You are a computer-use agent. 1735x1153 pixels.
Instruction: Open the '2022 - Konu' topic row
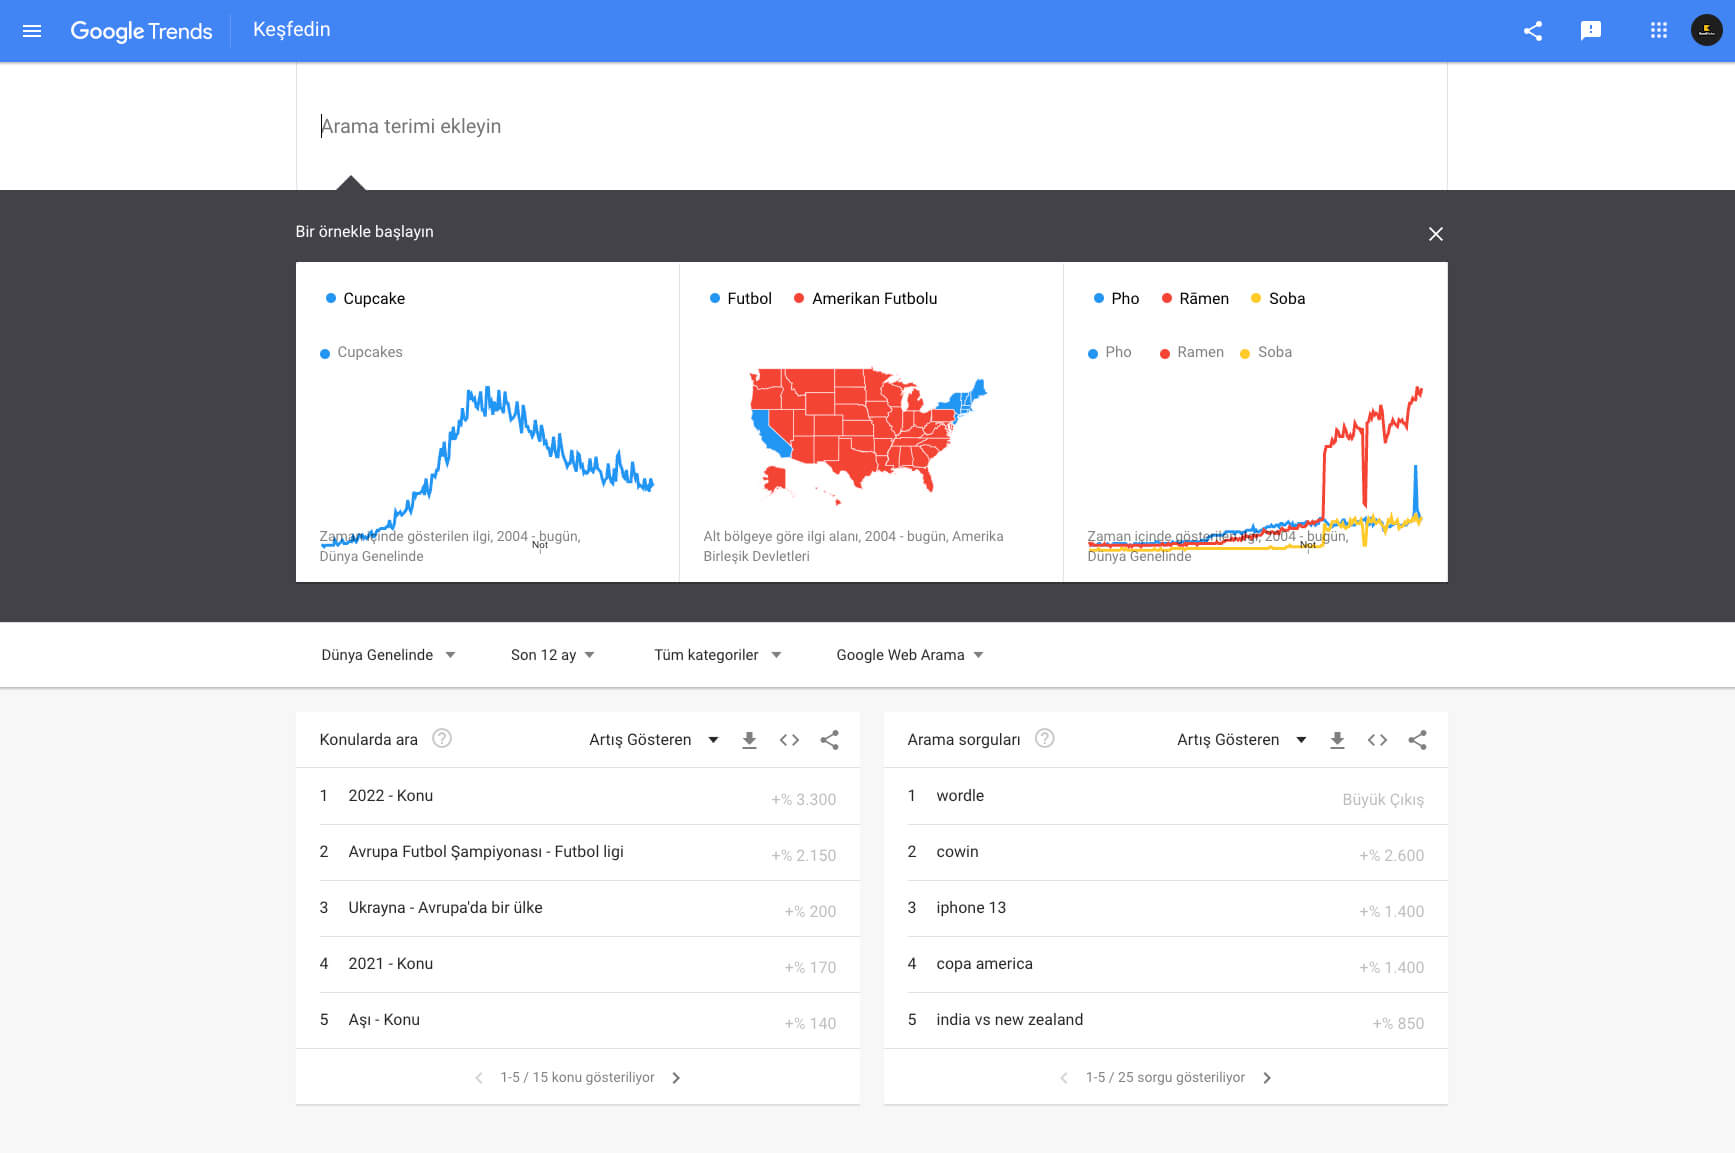578,797
